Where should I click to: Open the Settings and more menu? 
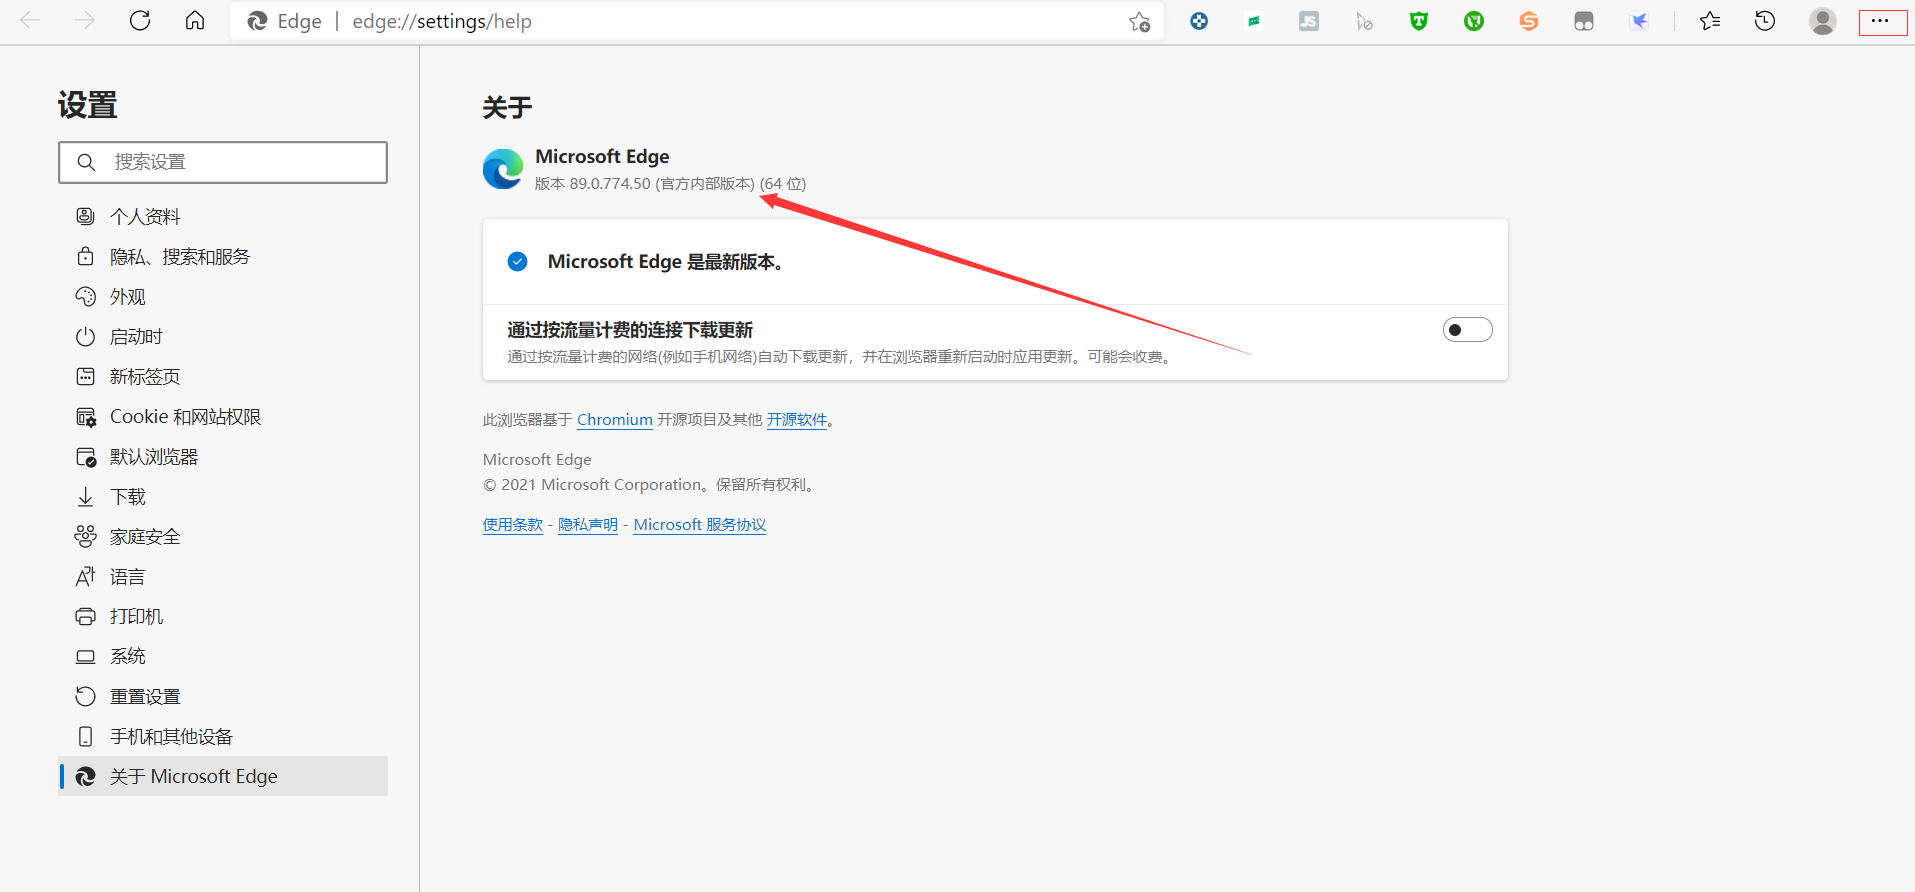[x=1883, y=21]
